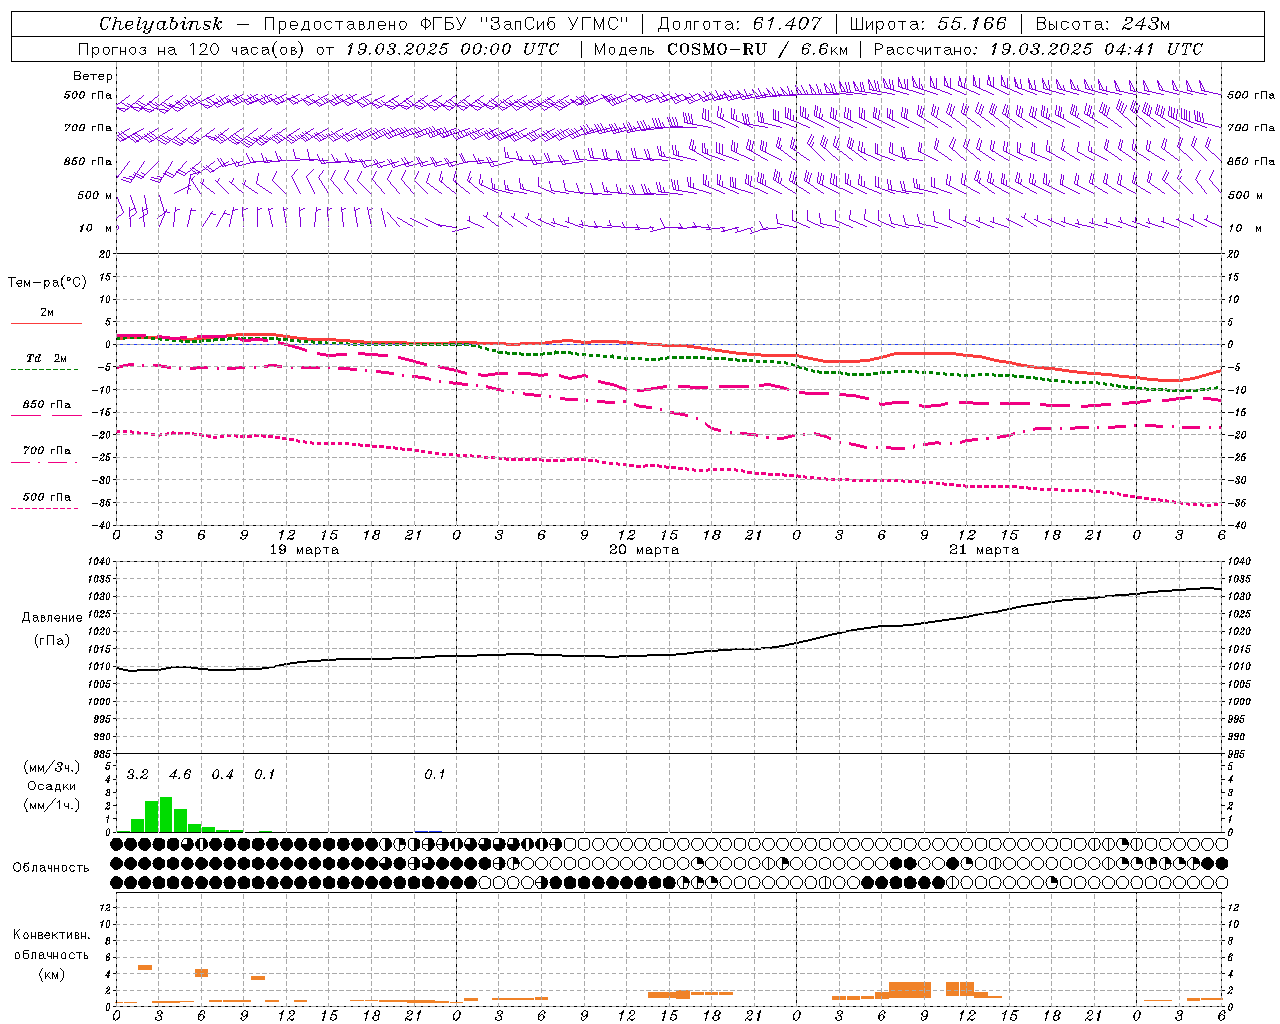Click the tallest green precipitation bar

[x=166, y=814]
